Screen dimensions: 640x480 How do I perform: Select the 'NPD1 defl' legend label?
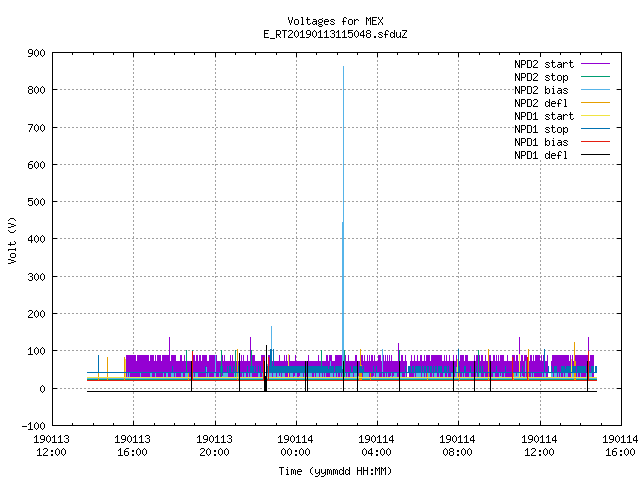[x=541, y=156]
